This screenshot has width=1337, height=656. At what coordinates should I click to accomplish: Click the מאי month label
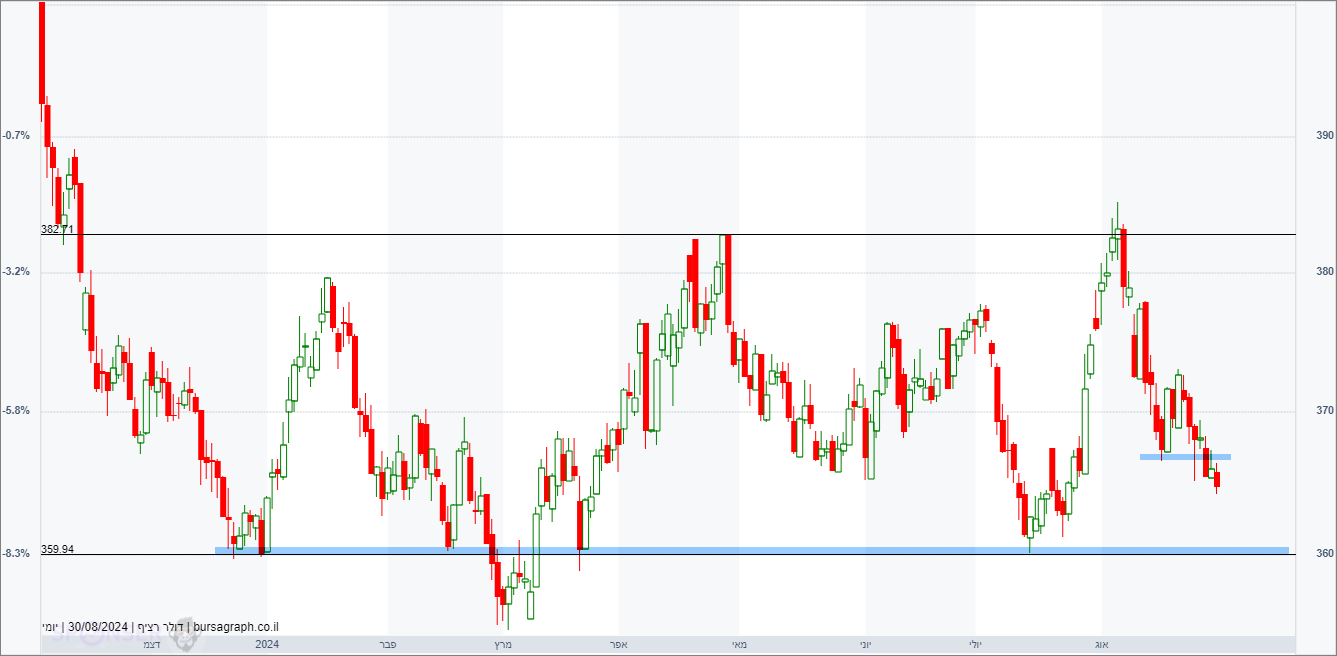pyautogui.click(x=740, y=645)
